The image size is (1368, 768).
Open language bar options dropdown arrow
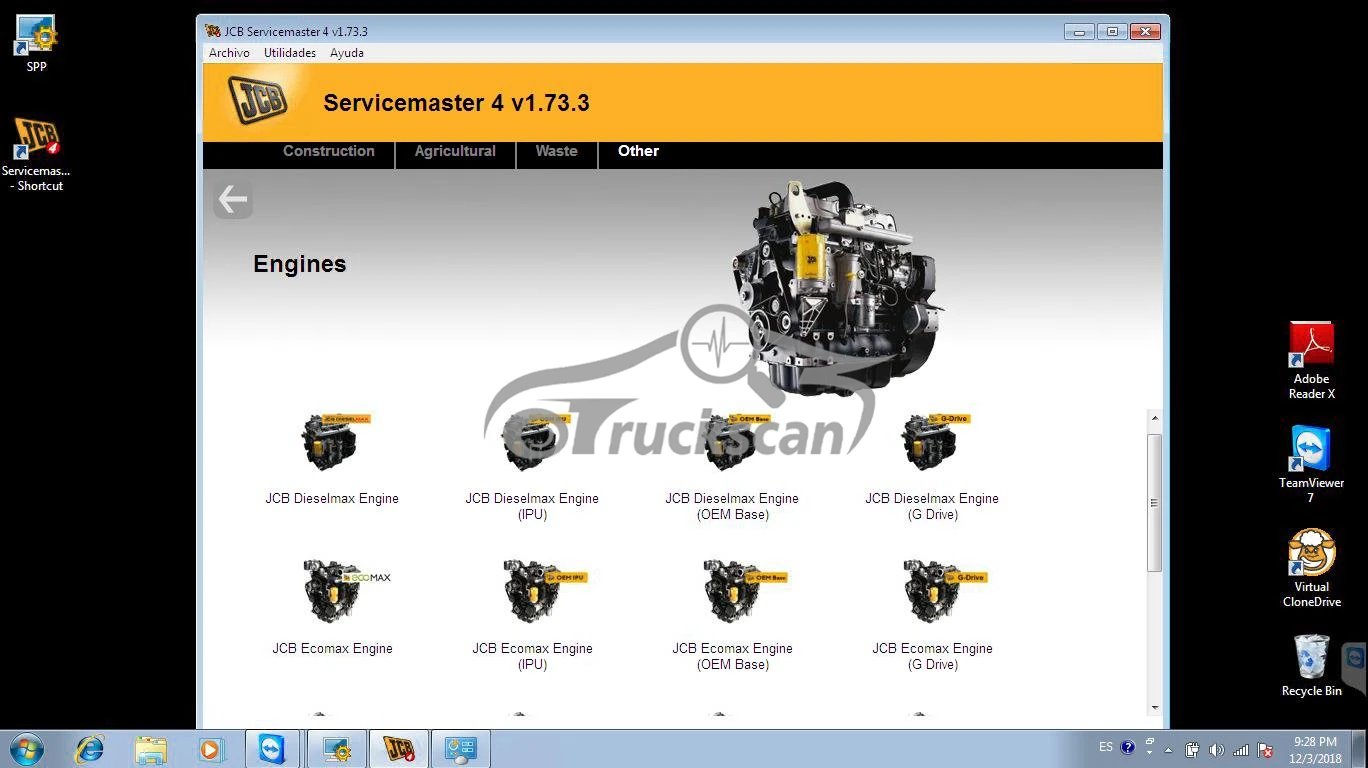point(1149,752)
